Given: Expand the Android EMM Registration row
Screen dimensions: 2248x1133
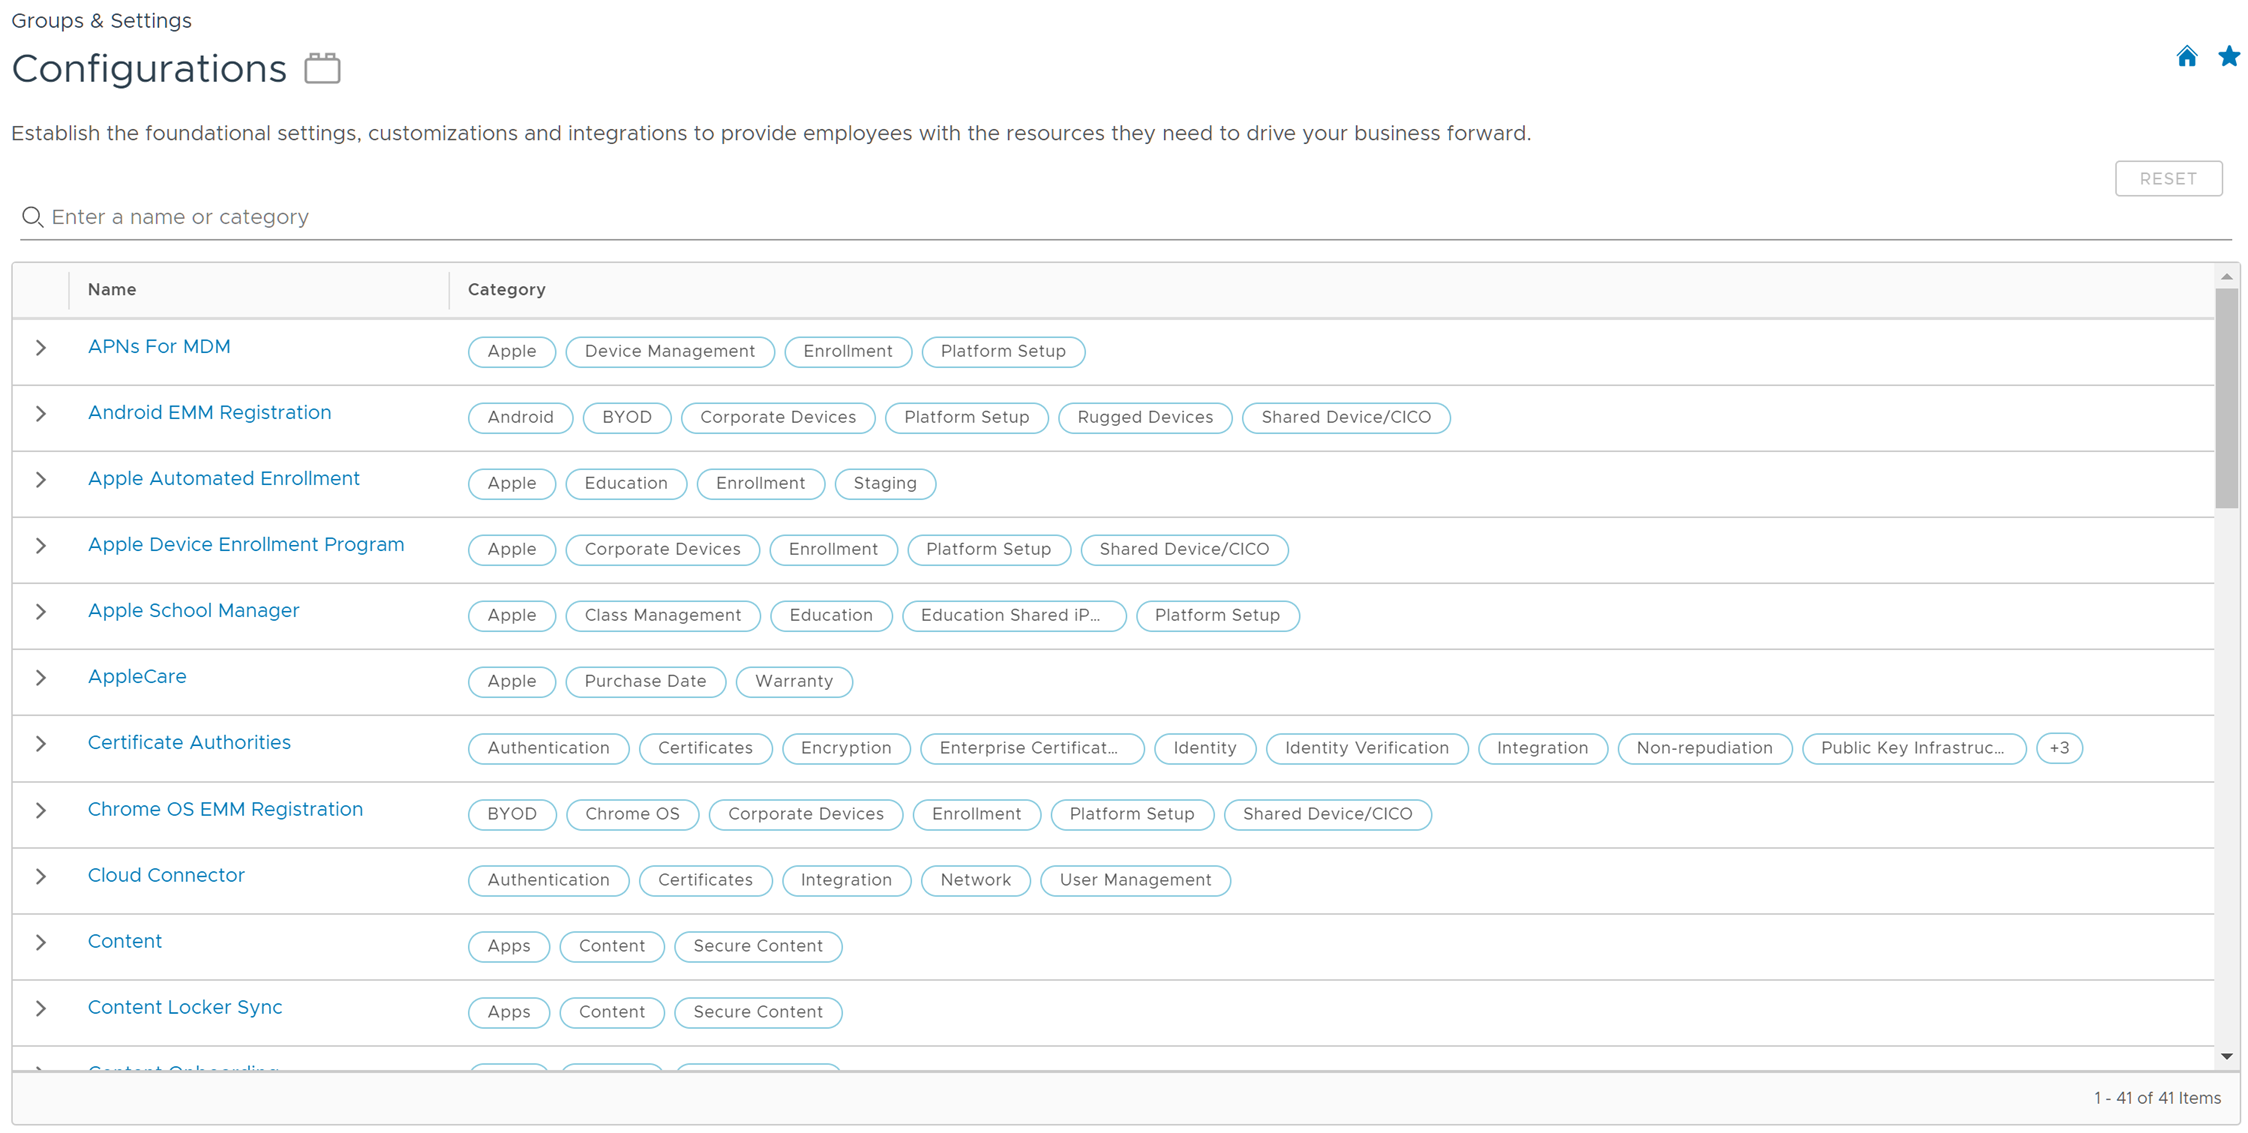Looking at the screenshot, I should [40, 418].
